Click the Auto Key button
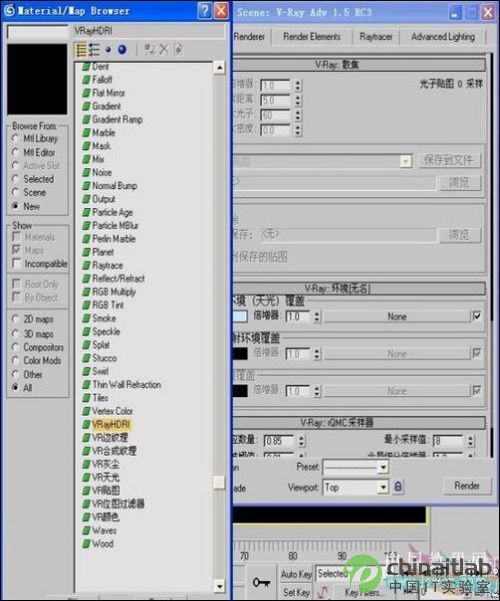Screen dimensions: 500x601 pyautogui.click(x=296, y=574)
